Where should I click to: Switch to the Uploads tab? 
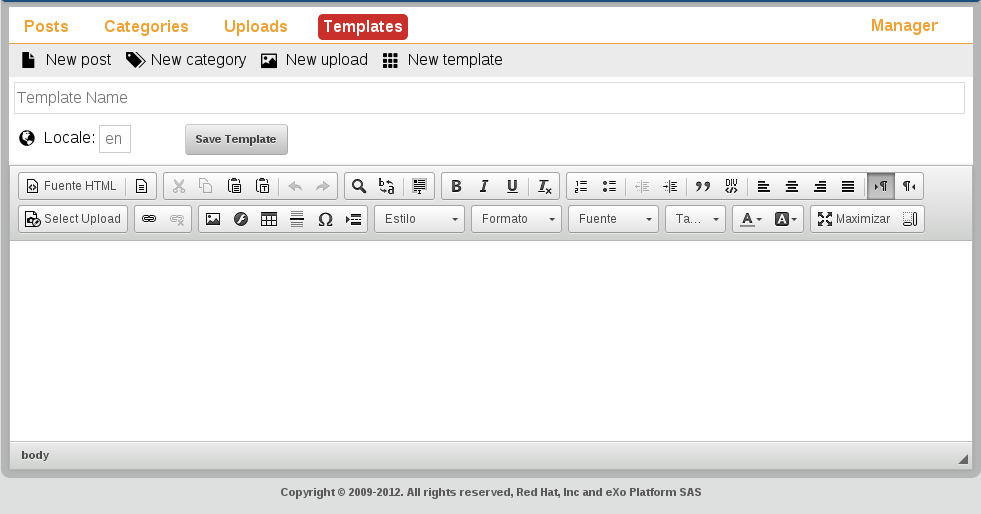[256, 26]
